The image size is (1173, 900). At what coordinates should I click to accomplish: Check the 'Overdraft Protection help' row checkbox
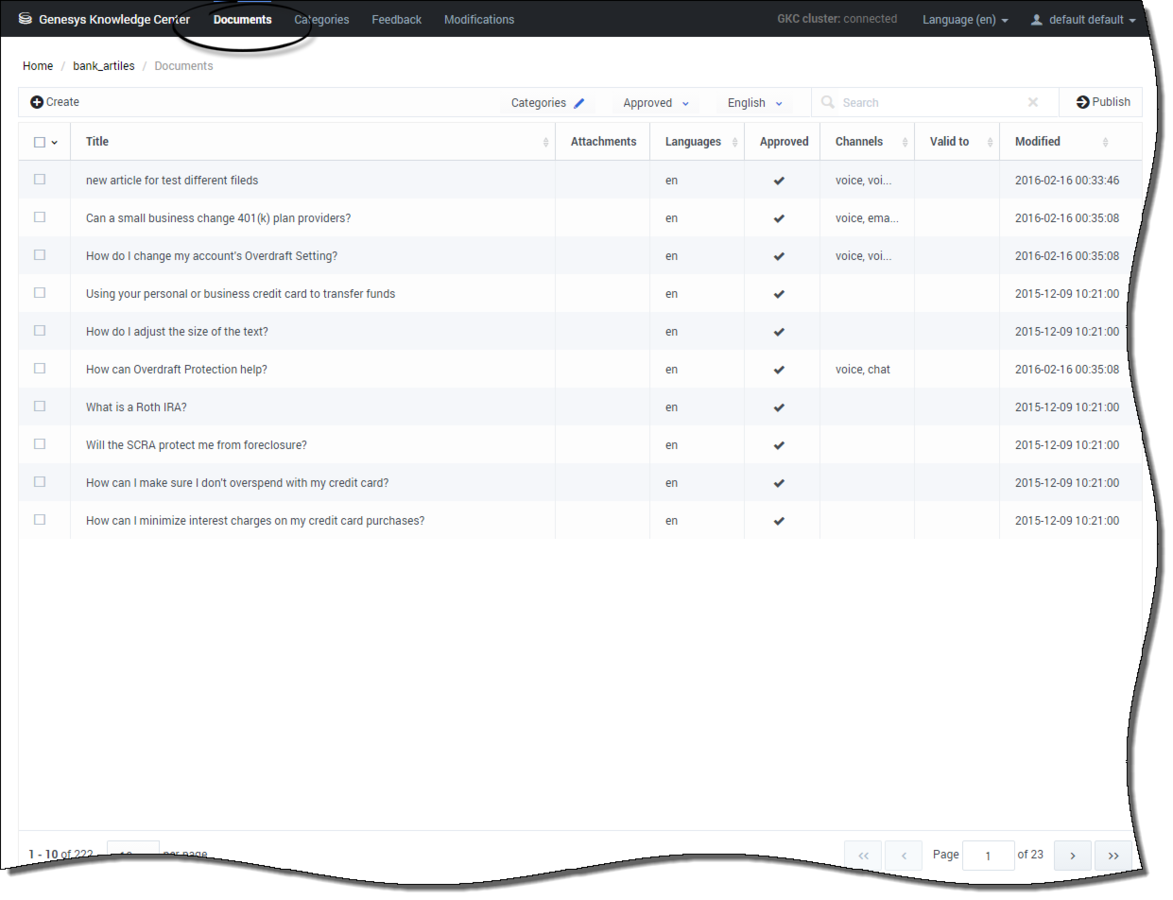(x=40, y=368)
